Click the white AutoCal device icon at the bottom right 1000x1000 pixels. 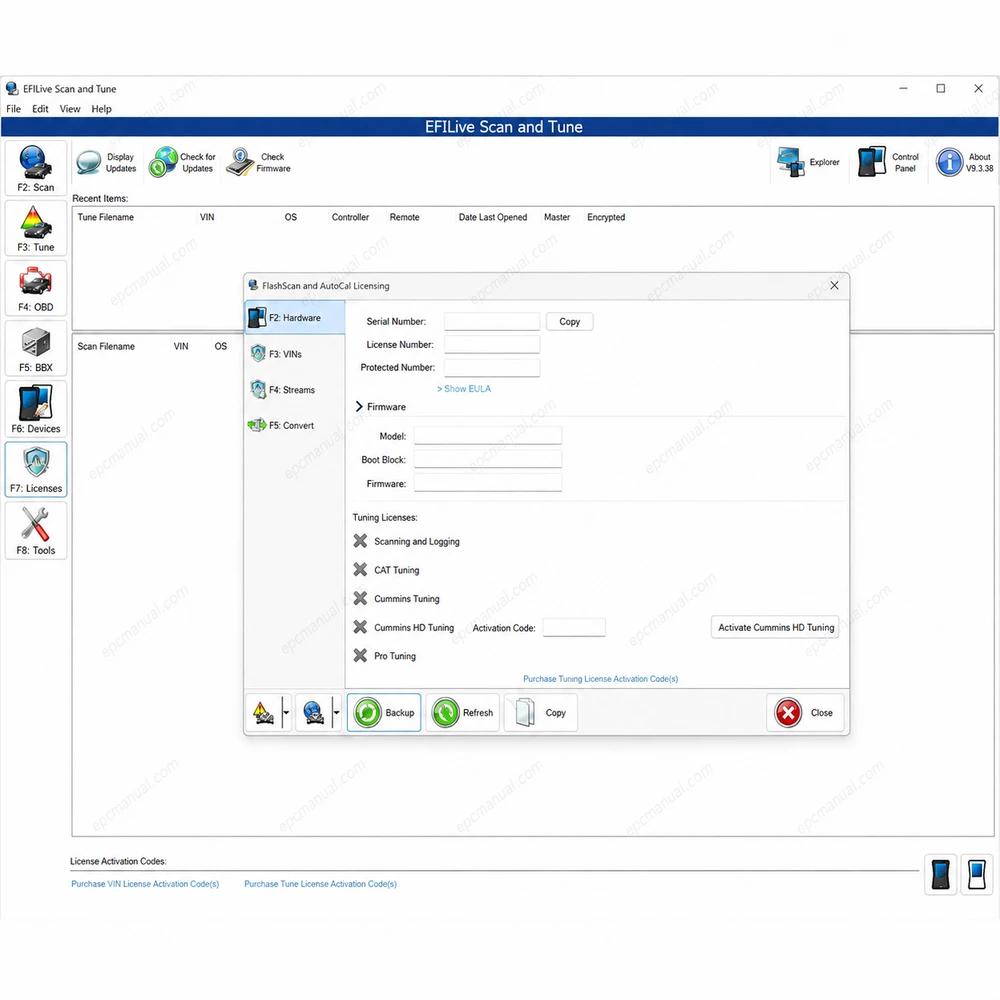977,874
